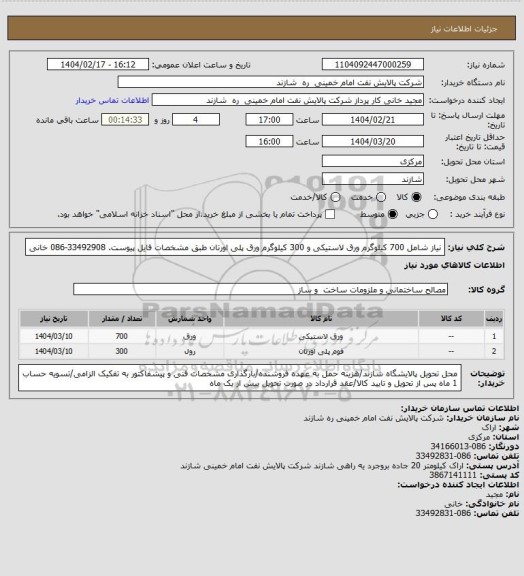524x576 pixels.
Task: Click the نام کالا column header
Action: click(321, 318)
